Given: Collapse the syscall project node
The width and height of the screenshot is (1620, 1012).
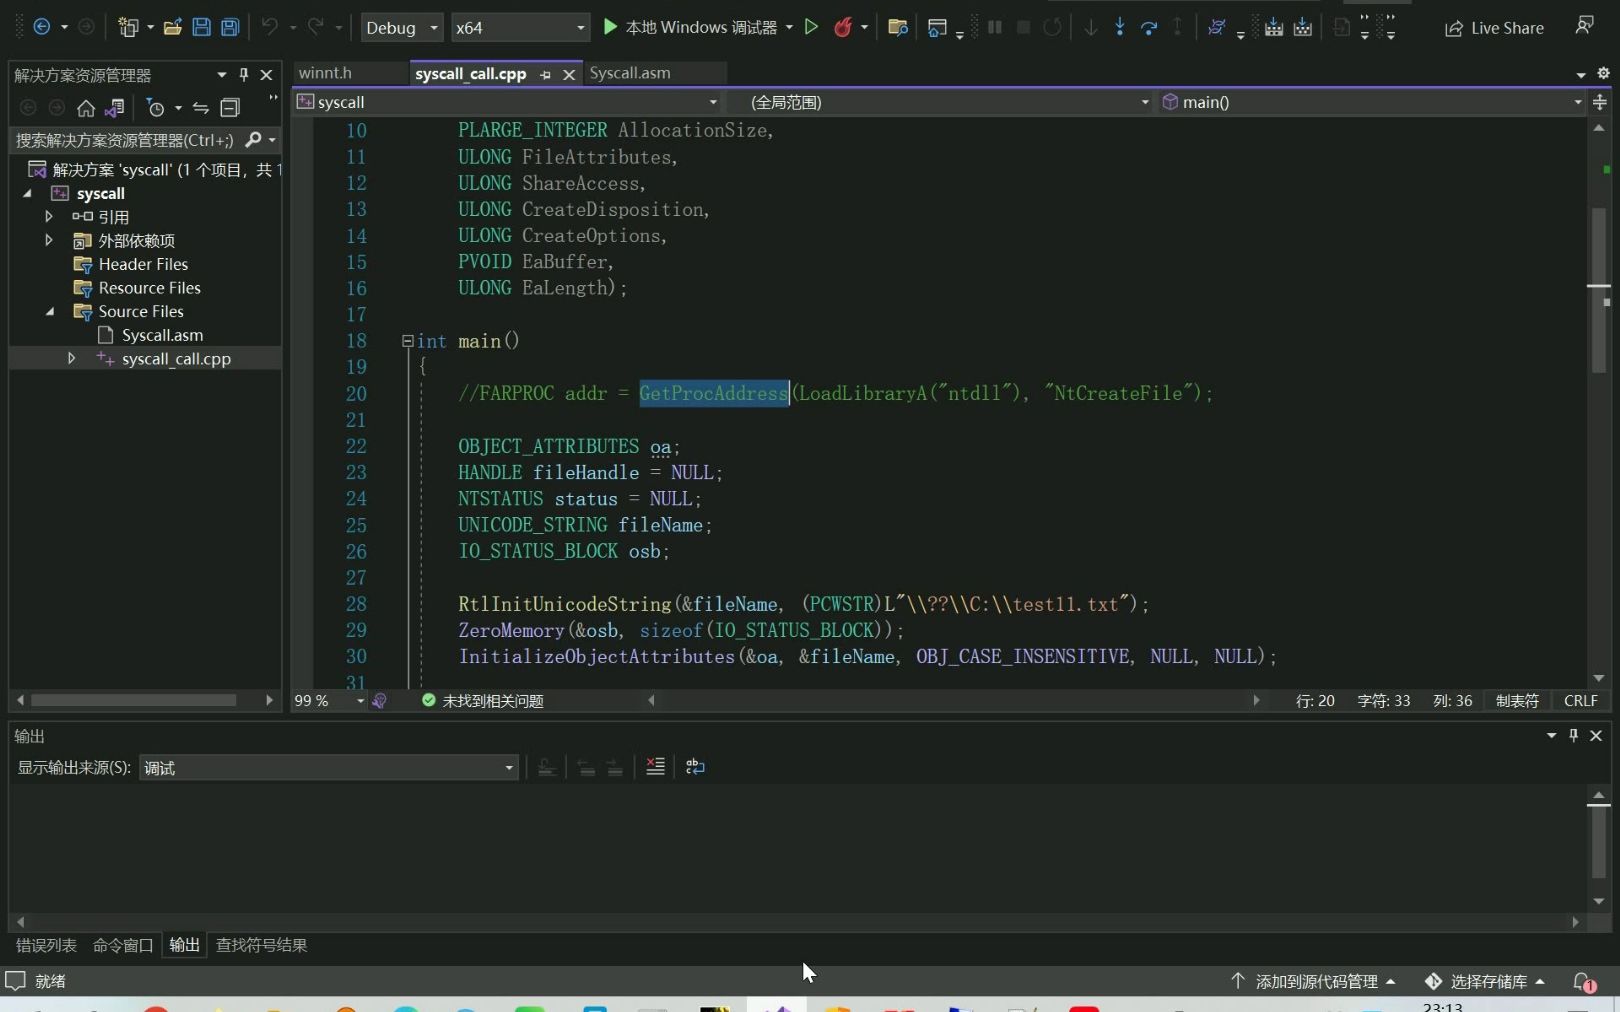Looking at the screenshot, I should pyautogui.click(x=27, y=193).
